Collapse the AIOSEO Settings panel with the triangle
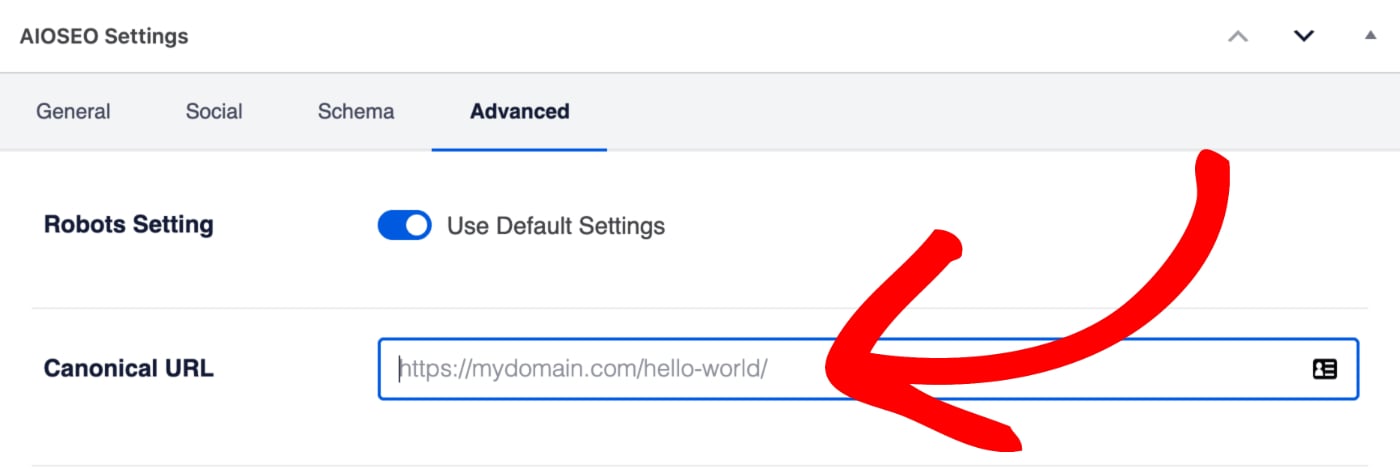Viewport: 1400px width, 471px height. pos(1370,35)
